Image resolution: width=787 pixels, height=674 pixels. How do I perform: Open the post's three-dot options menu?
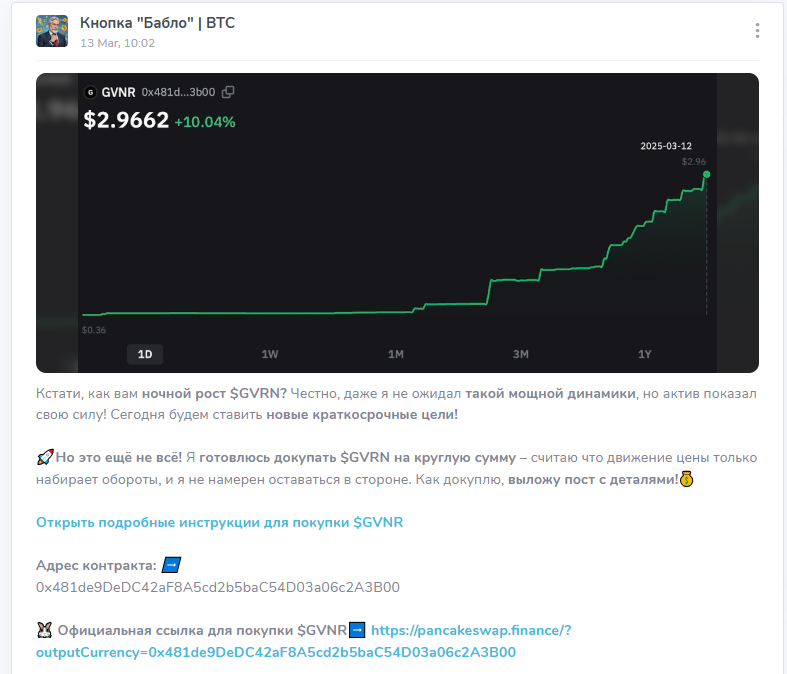pyautogui.click(x=757, y=31)
